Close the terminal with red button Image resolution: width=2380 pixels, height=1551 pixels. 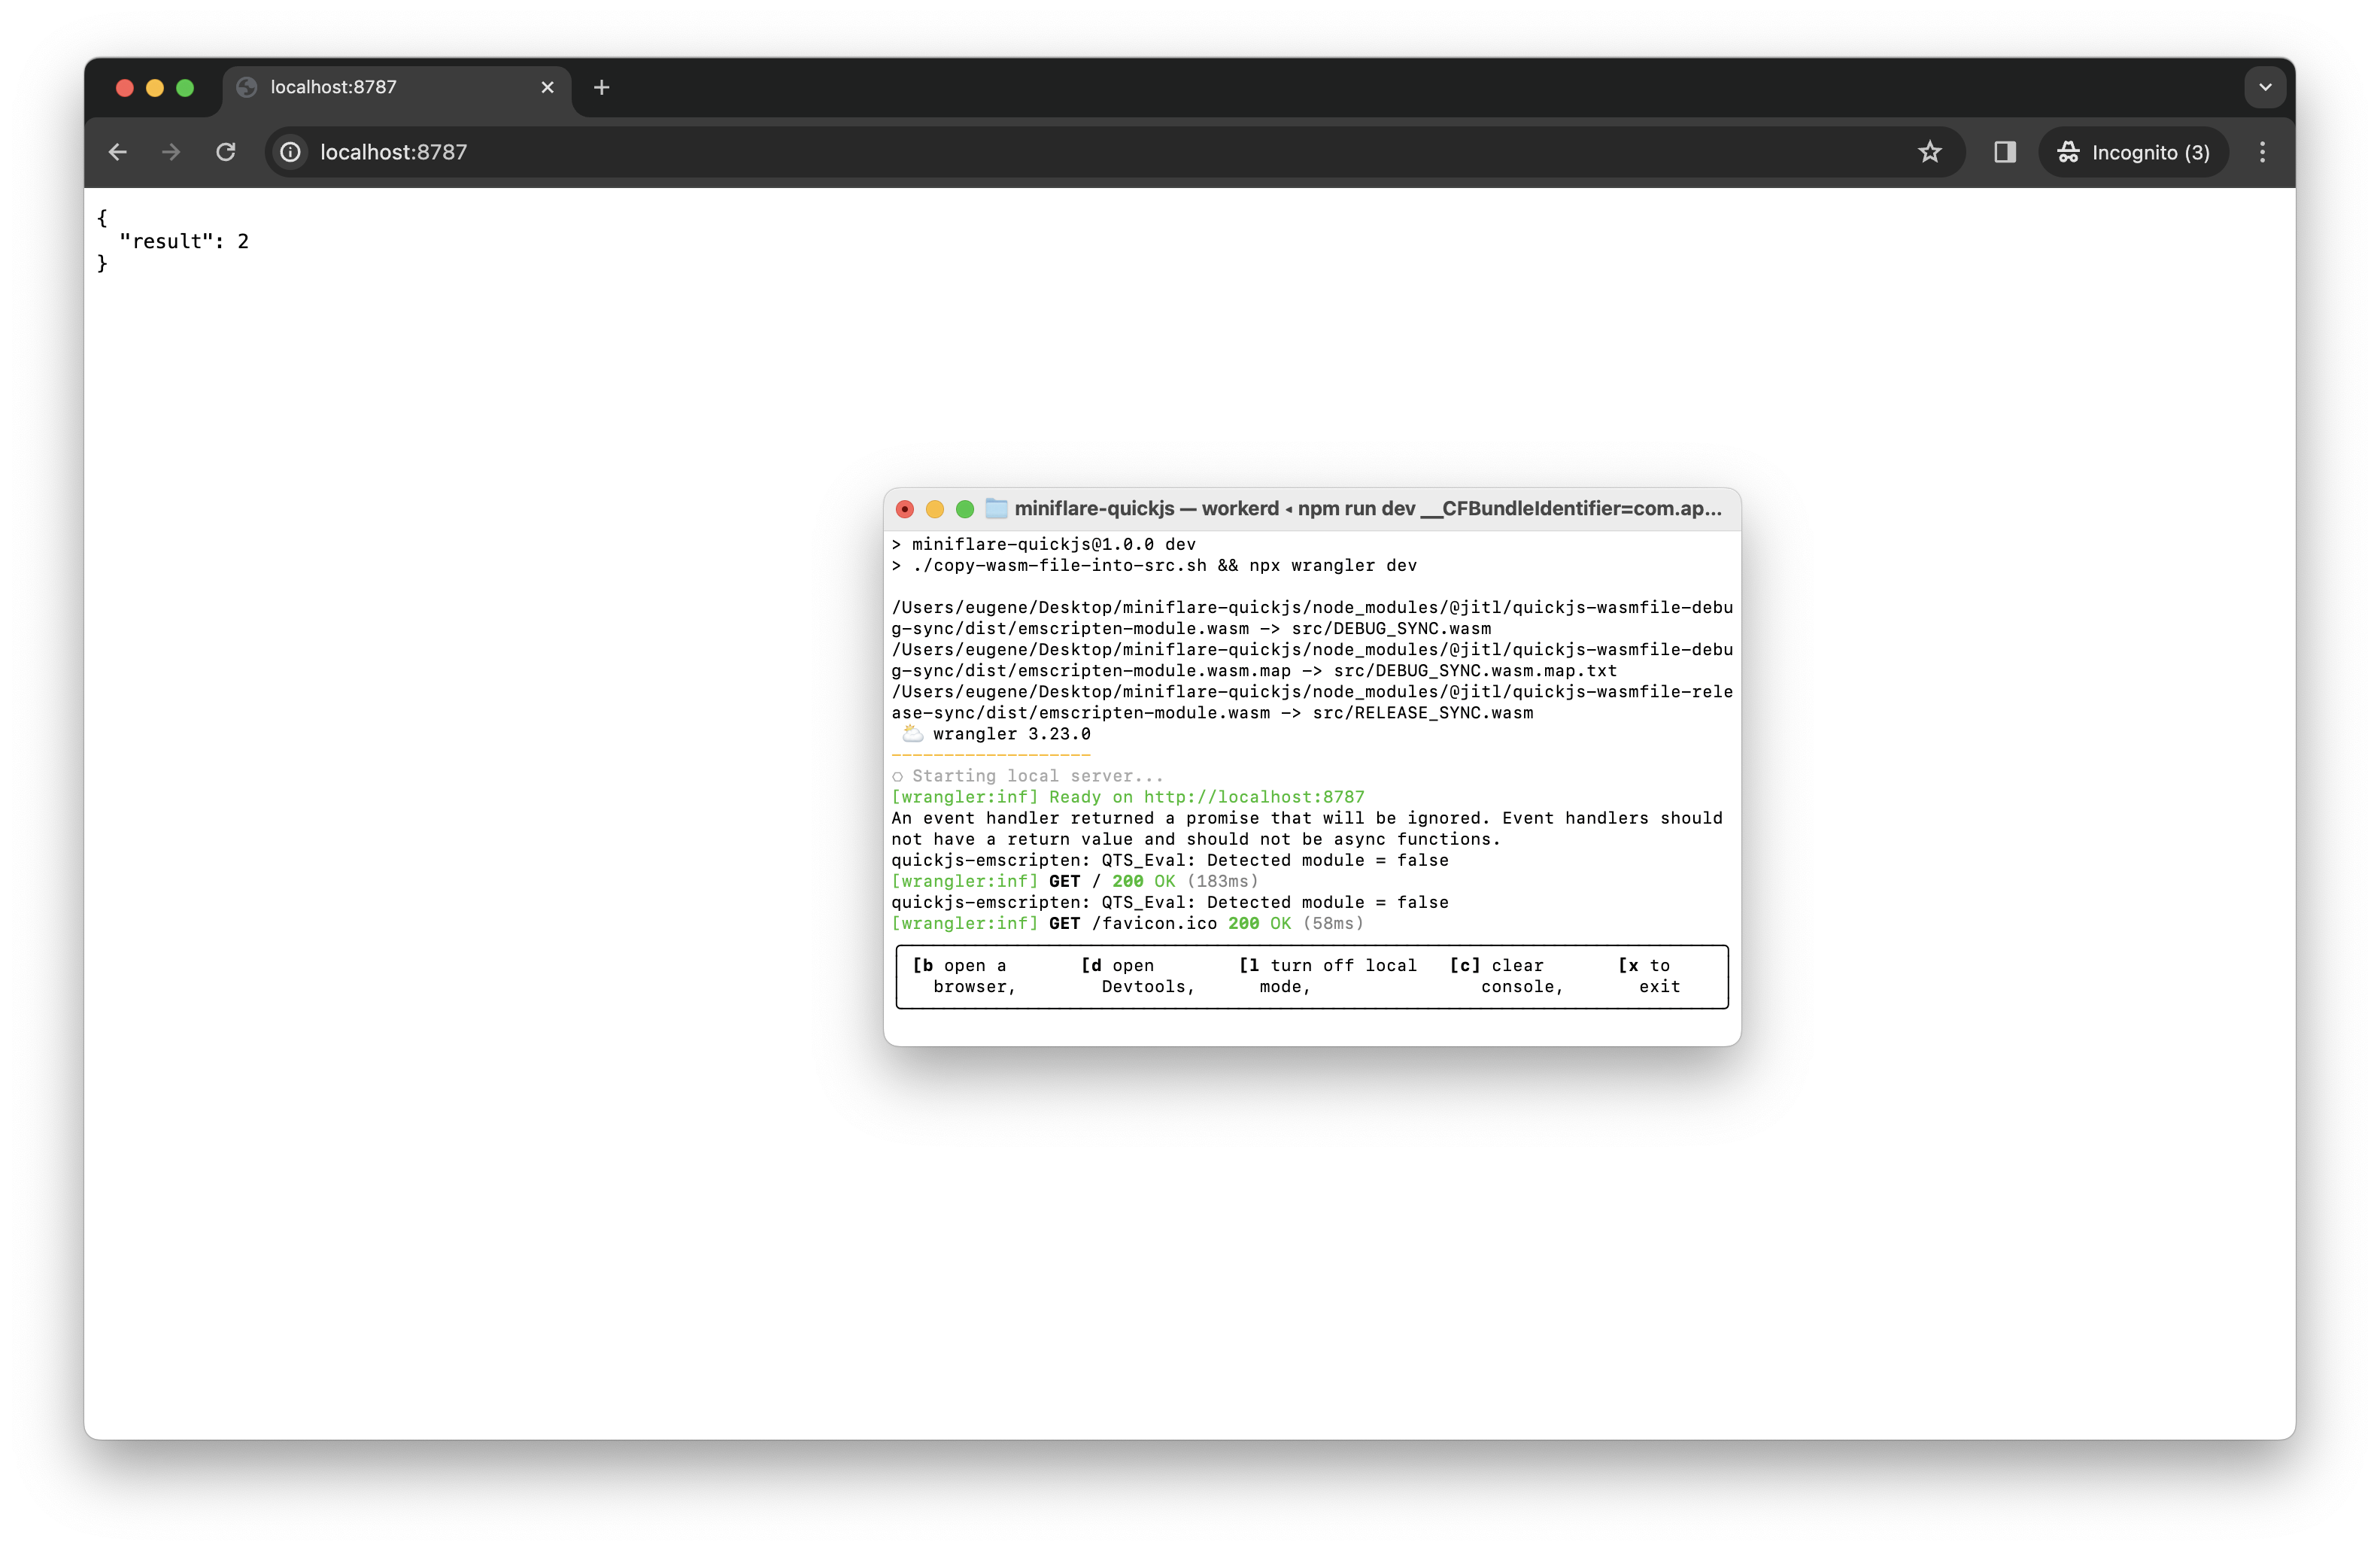905,510
